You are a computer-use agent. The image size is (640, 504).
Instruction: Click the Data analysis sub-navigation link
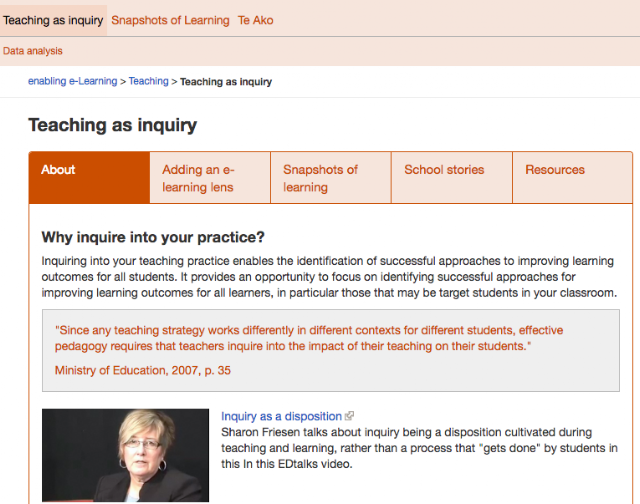pos(33,51)
